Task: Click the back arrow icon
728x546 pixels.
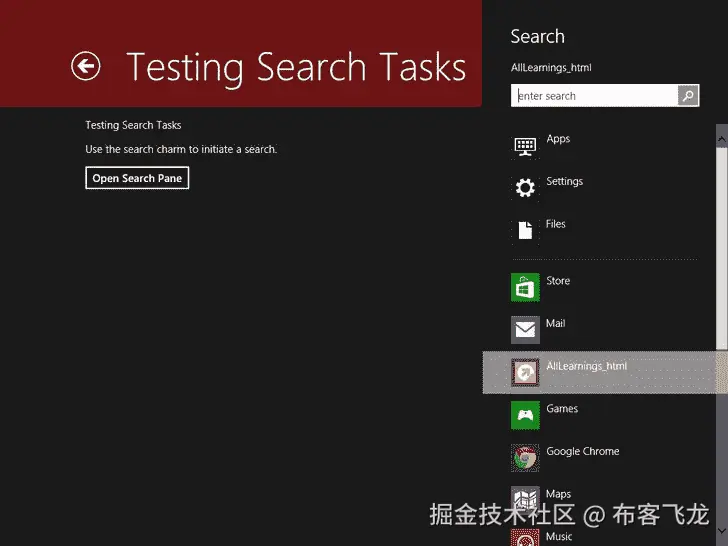Action: (x=85, y=66)
